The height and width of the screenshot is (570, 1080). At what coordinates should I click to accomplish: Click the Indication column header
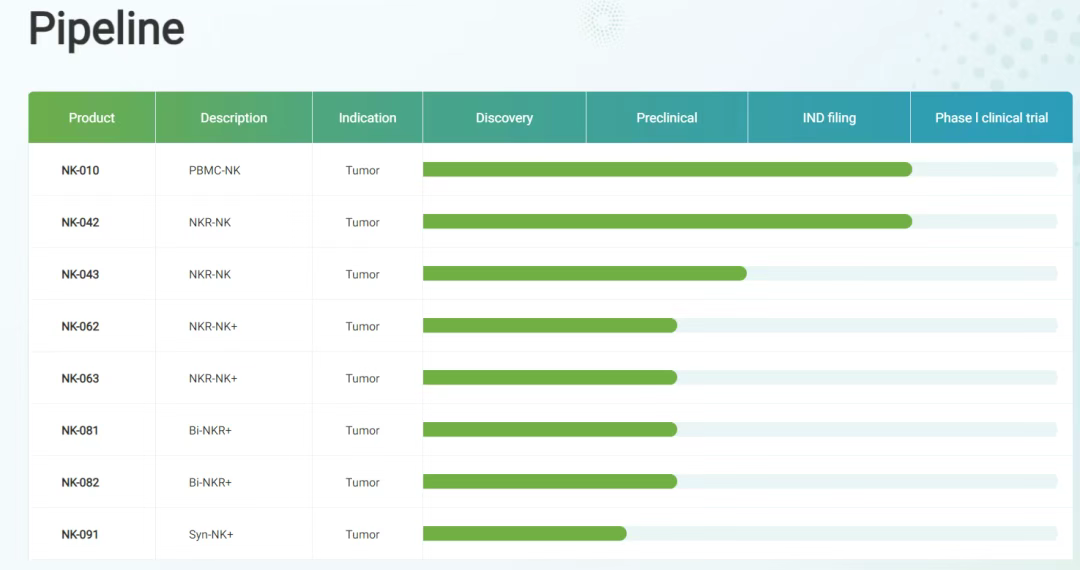367,118
